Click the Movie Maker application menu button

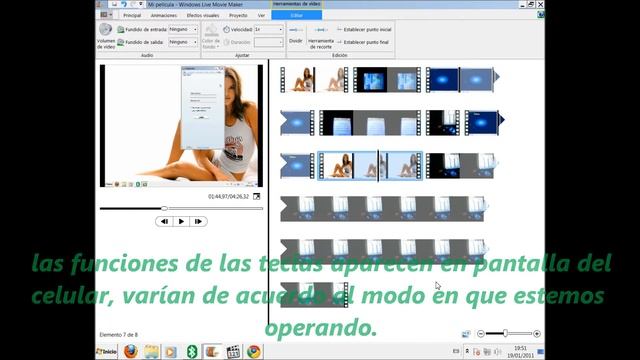[106, 15]
